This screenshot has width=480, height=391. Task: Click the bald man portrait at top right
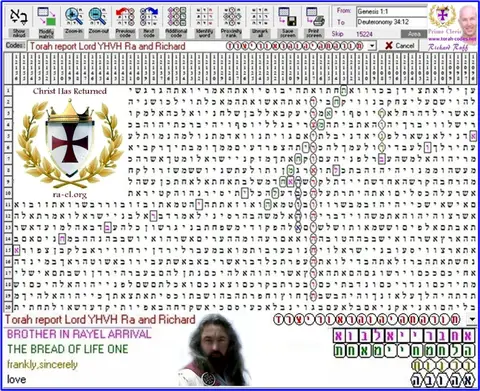pos(468,20)
